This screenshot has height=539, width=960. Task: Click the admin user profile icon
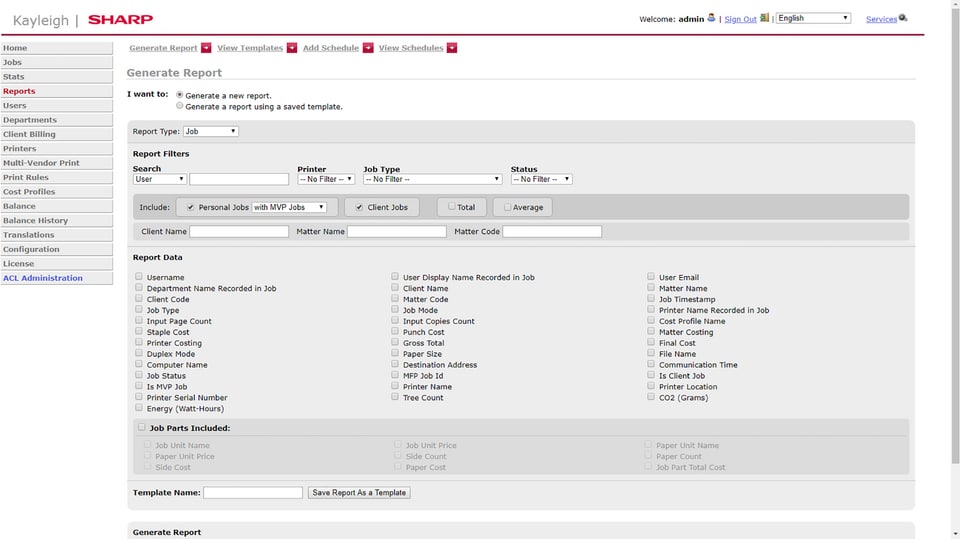(712, 18)
